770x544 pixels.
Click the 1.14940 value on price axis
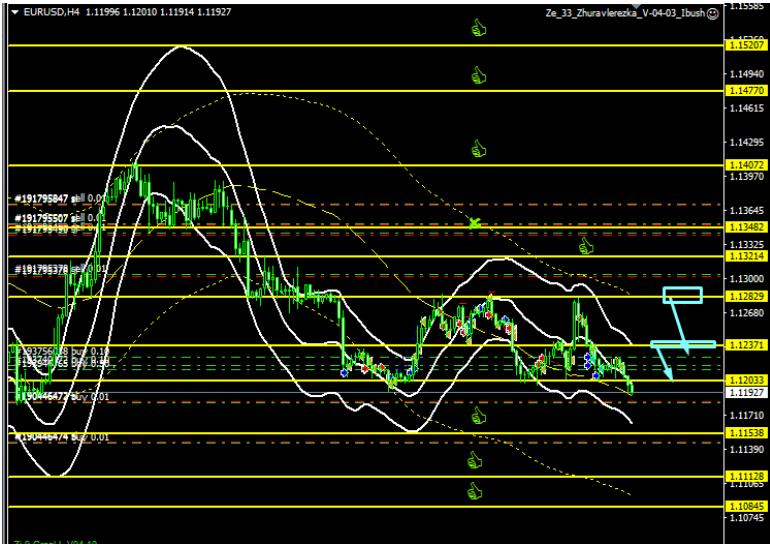click(747, 74)
